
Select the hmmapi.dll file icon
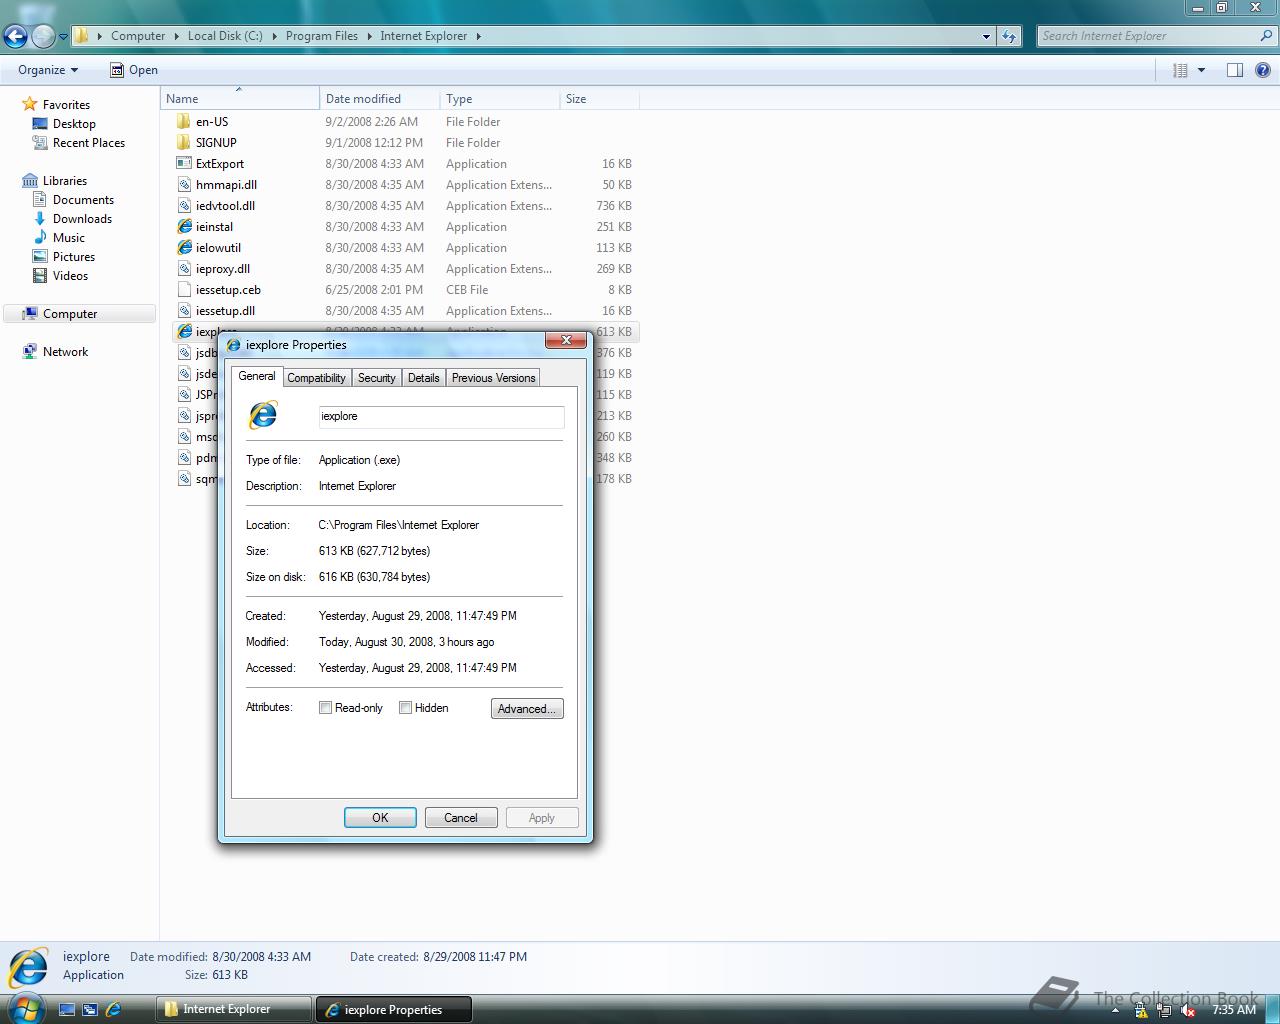tap(184, 185)
